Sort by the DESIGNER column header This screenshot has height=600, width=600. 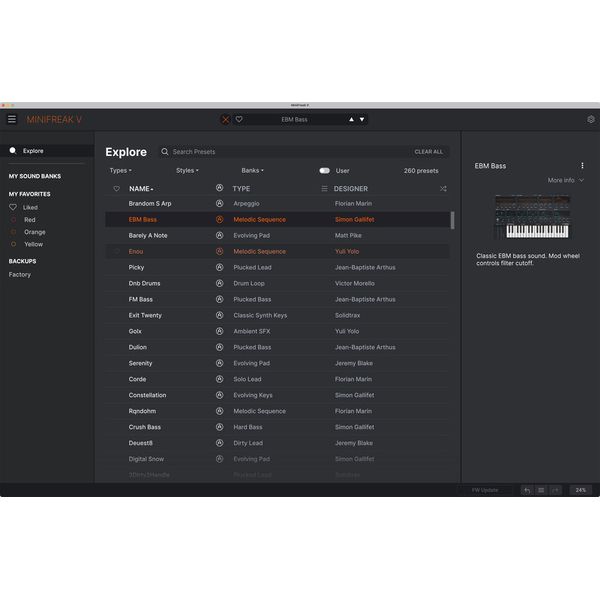pos(351,189)
